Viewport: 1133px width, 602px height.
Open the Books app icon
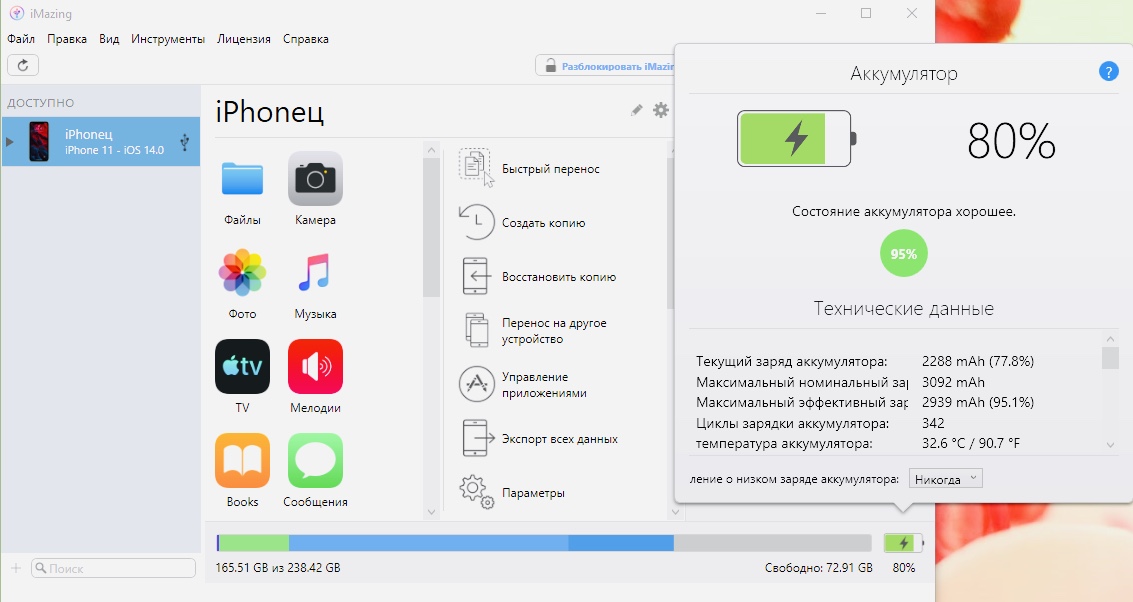click(242, 460)
